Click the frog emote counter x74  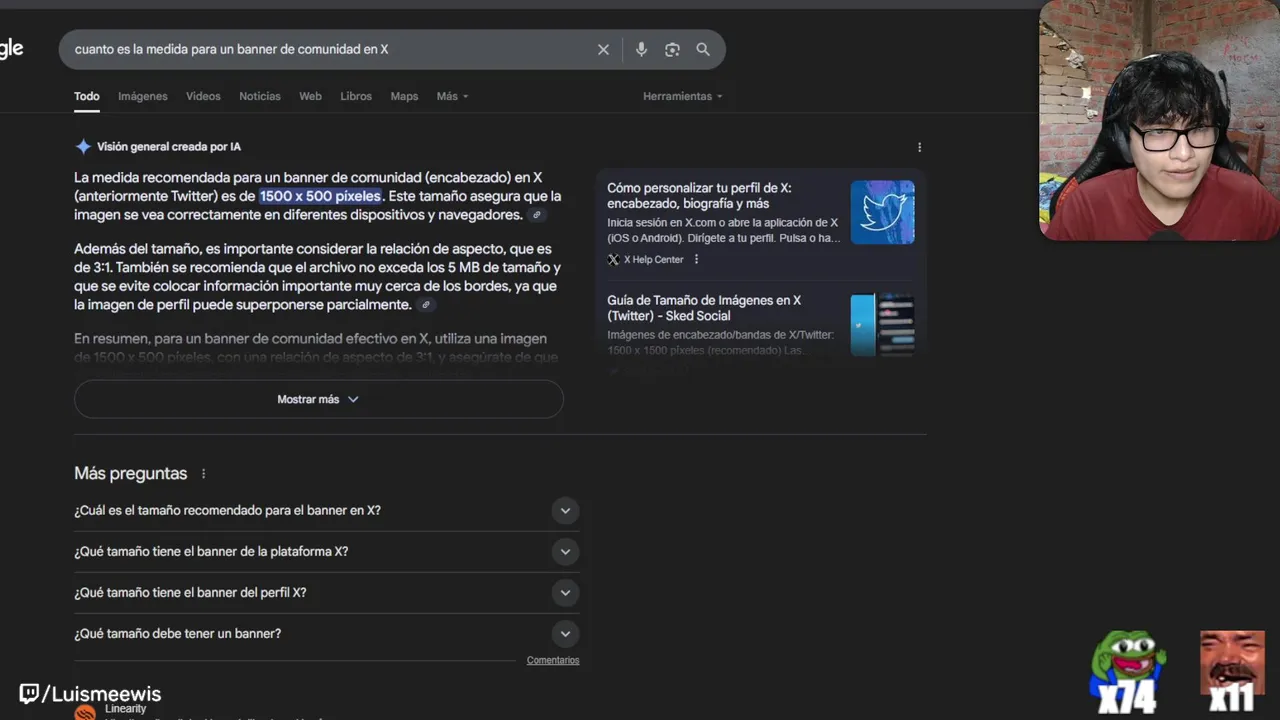point(1127,672)
